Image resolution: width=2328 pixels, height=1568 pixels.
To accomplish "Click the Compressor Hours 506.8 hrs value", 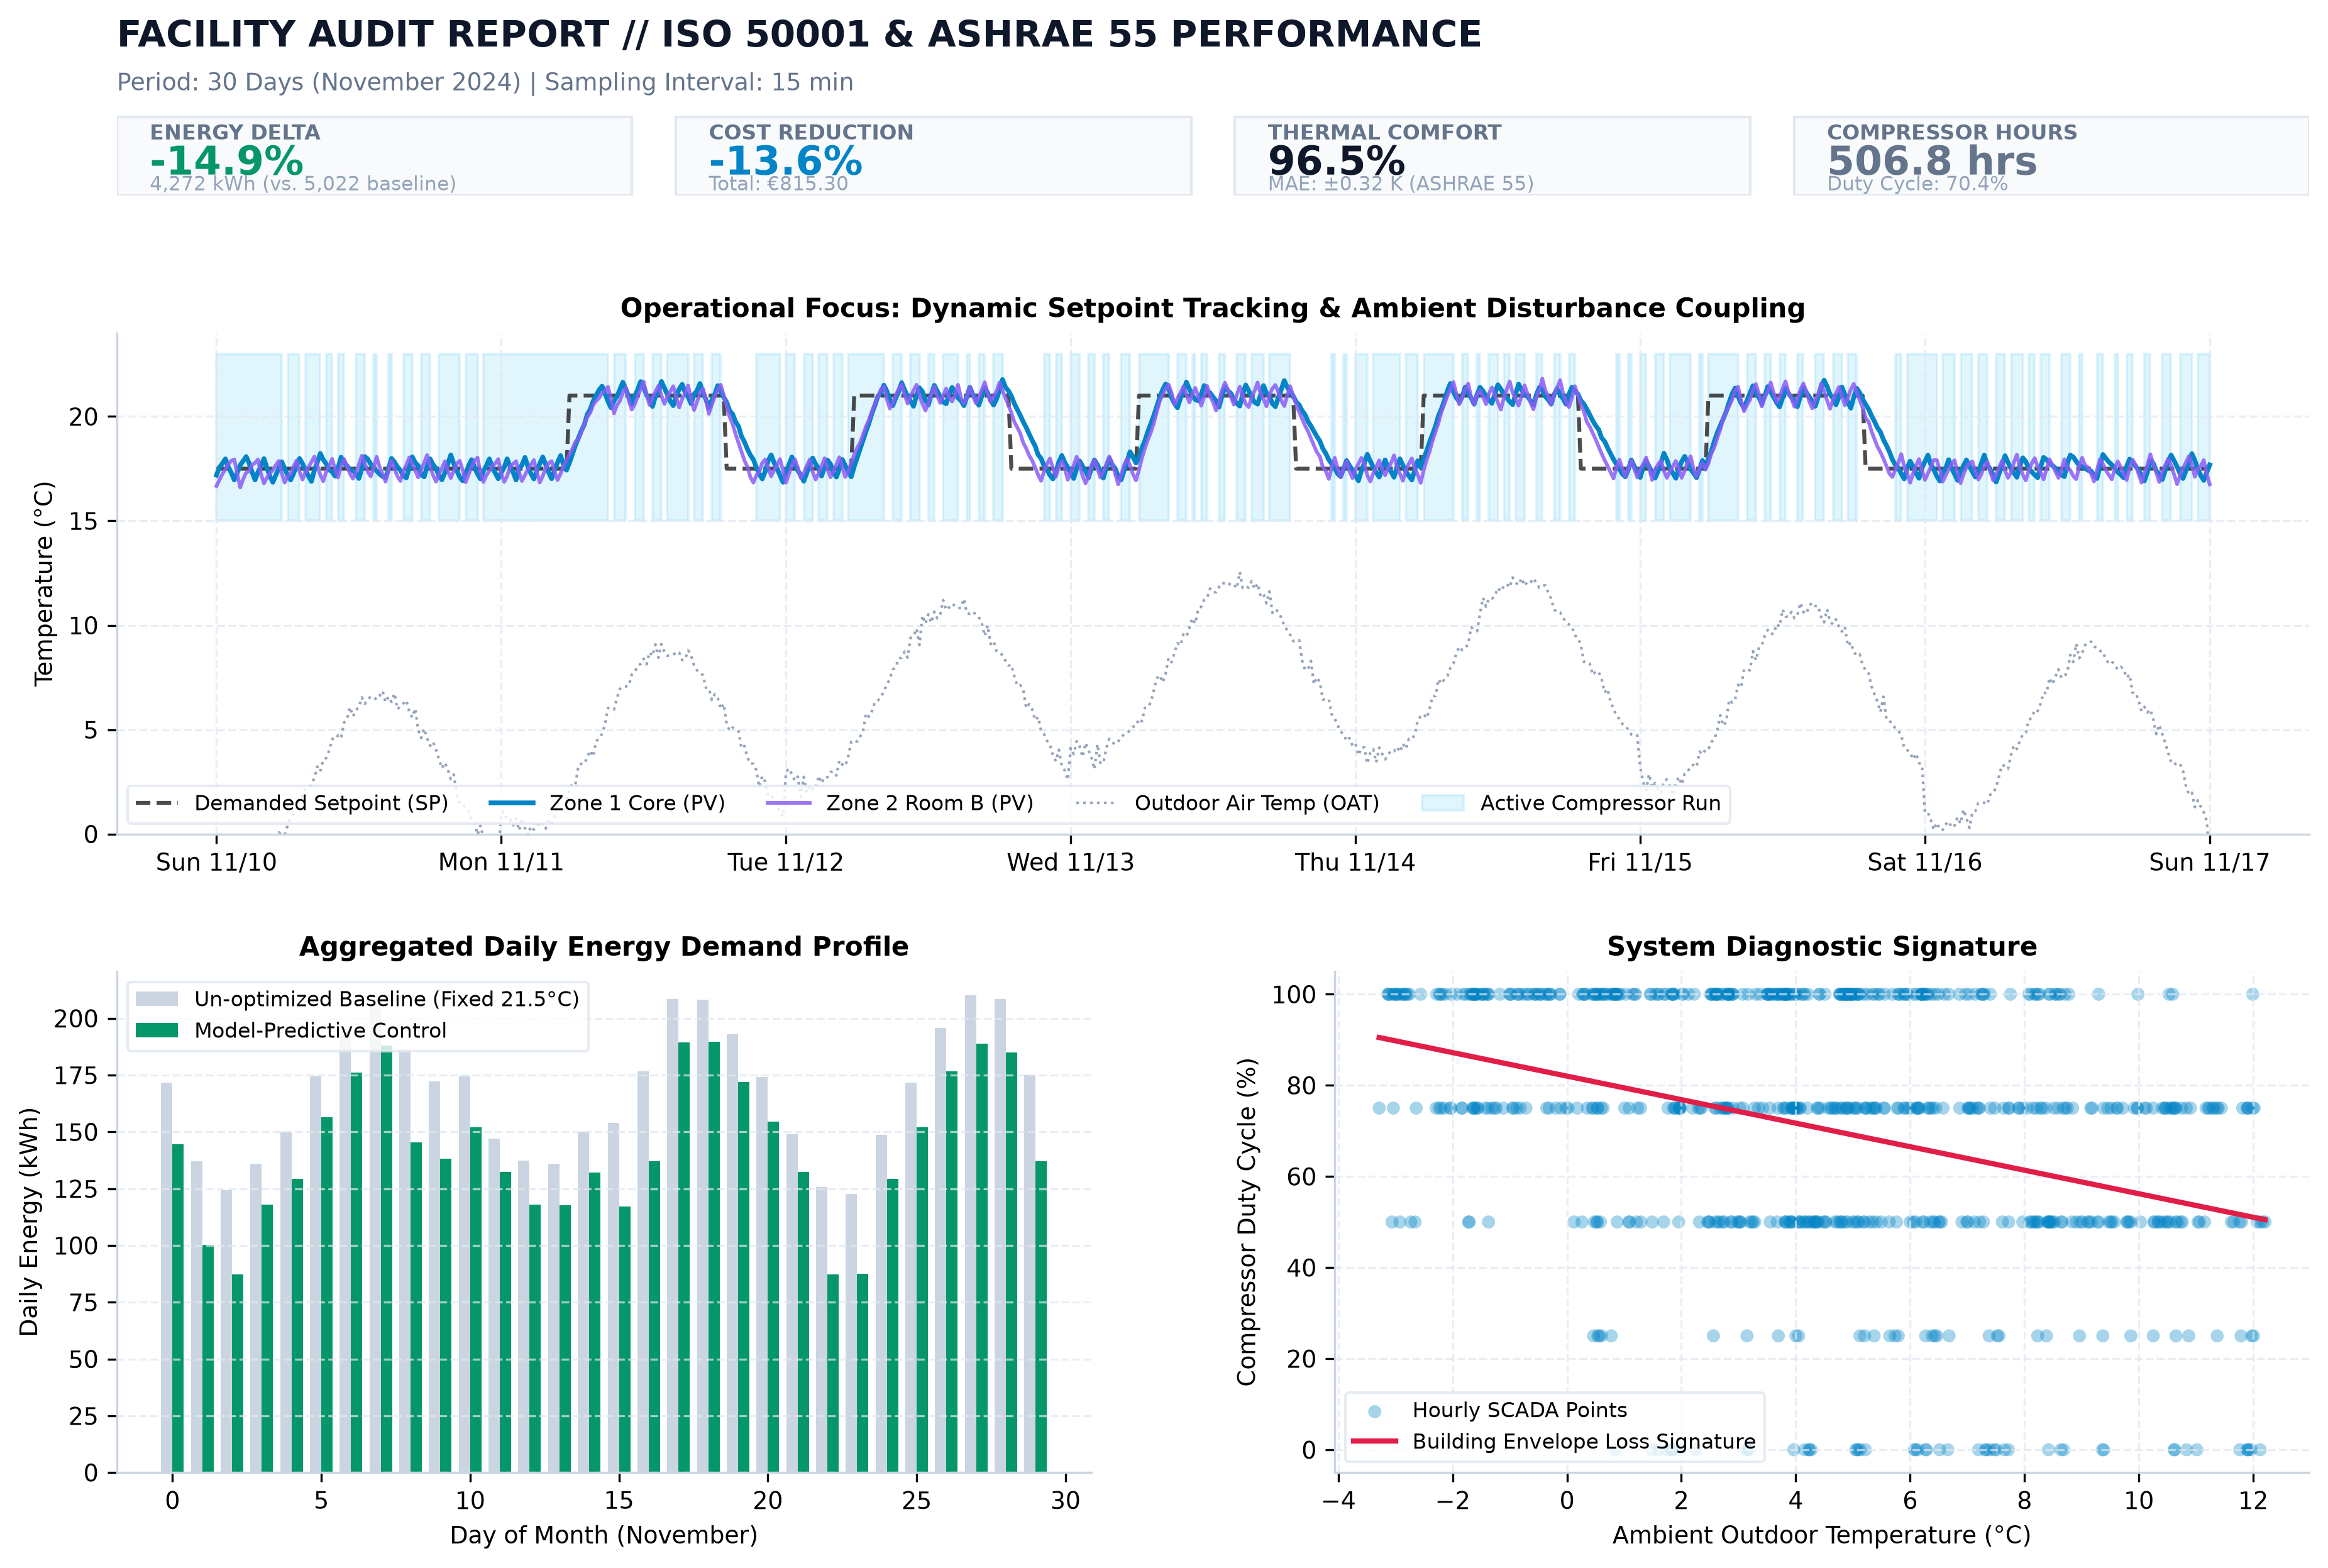I will pos(1931,161).
